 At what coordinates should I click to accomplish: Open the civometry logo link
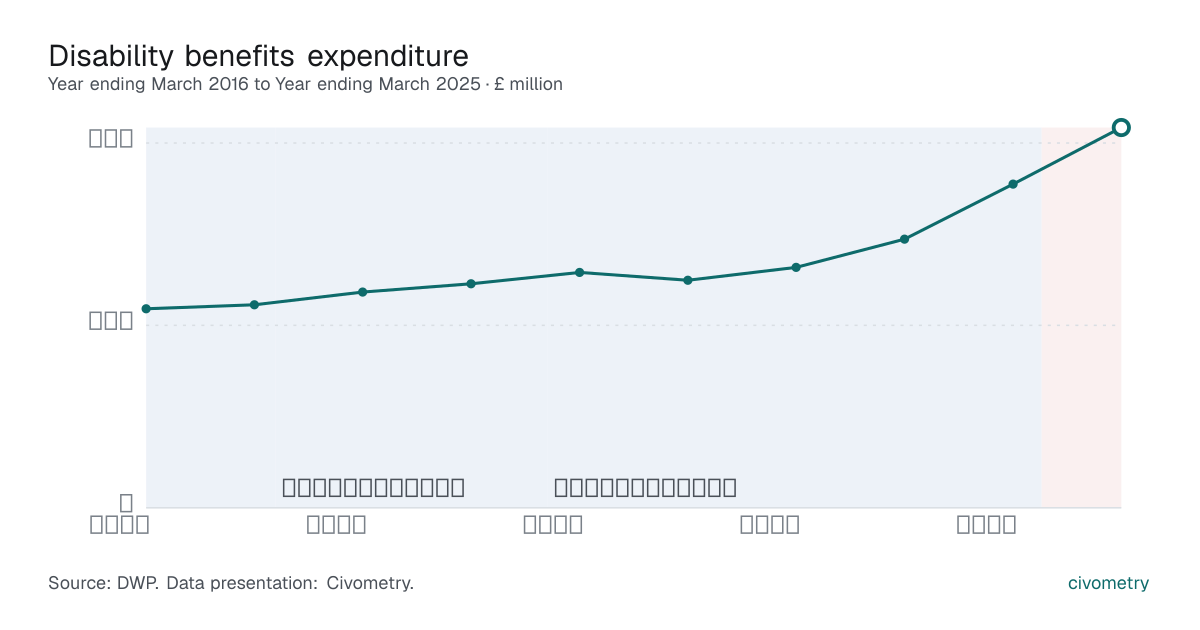(1108, 583)
